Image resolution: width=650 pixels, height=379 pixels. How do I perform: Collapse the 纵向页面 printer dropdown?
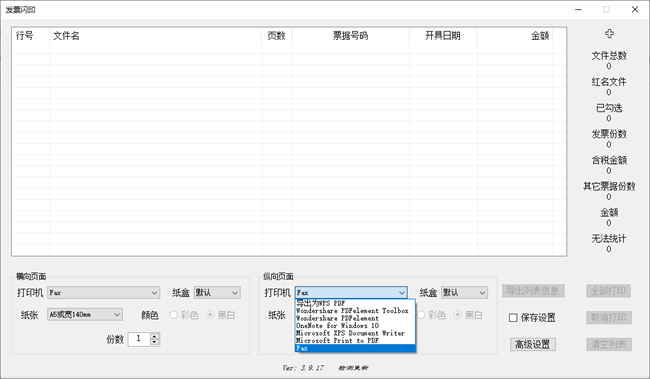pos(401,293)
